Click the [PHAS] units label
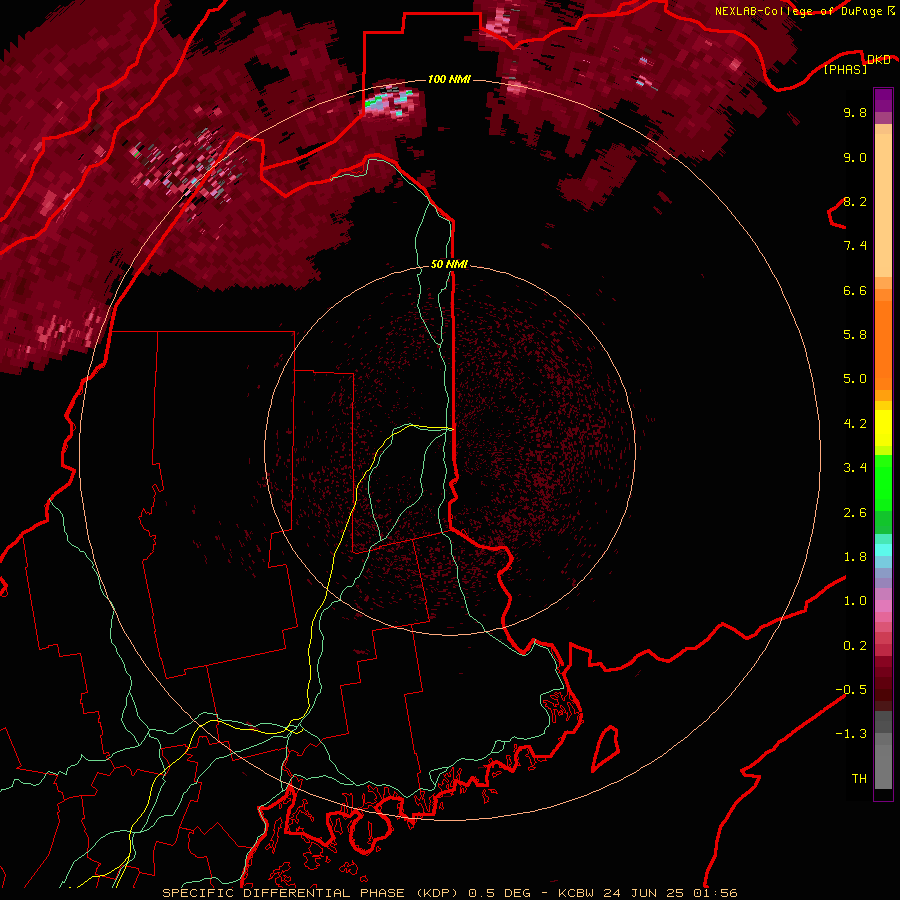The height and width of the screenshot is (900, 900). point(845,69)
